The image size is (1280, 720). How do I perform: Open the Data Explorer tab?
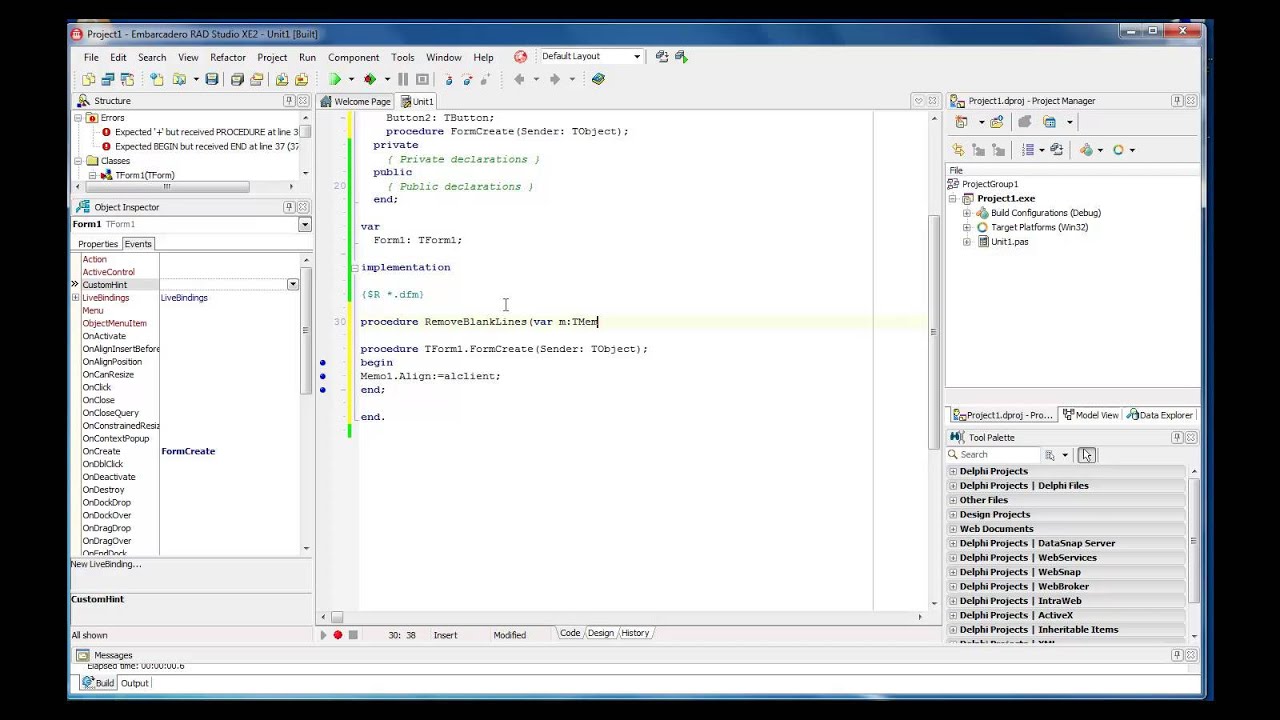coord(1160,415)
